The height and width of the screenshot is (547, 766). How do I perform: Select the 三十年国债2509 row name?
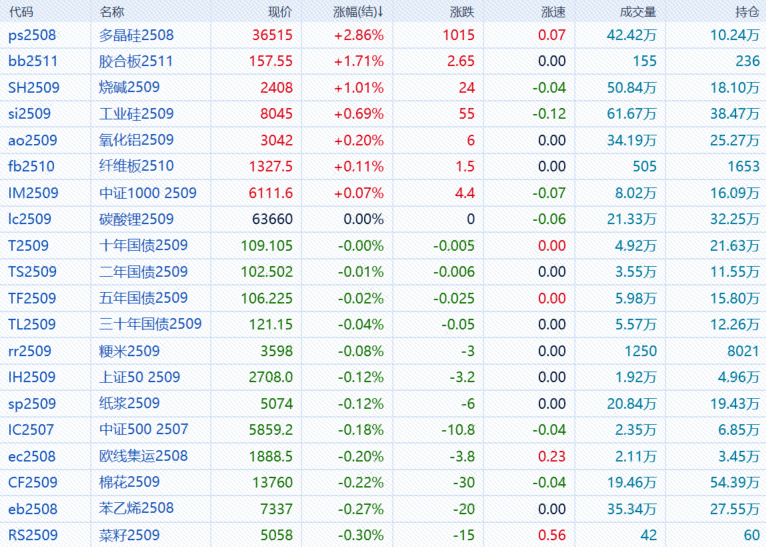[x=150, y=323]
